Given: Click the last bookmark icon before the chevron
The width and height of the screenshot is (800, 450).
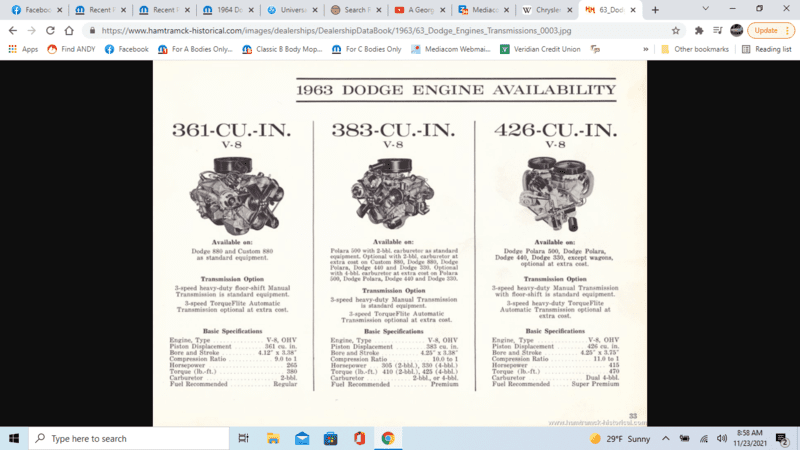Looking at the screenshot, I should (x=595, y=49).
